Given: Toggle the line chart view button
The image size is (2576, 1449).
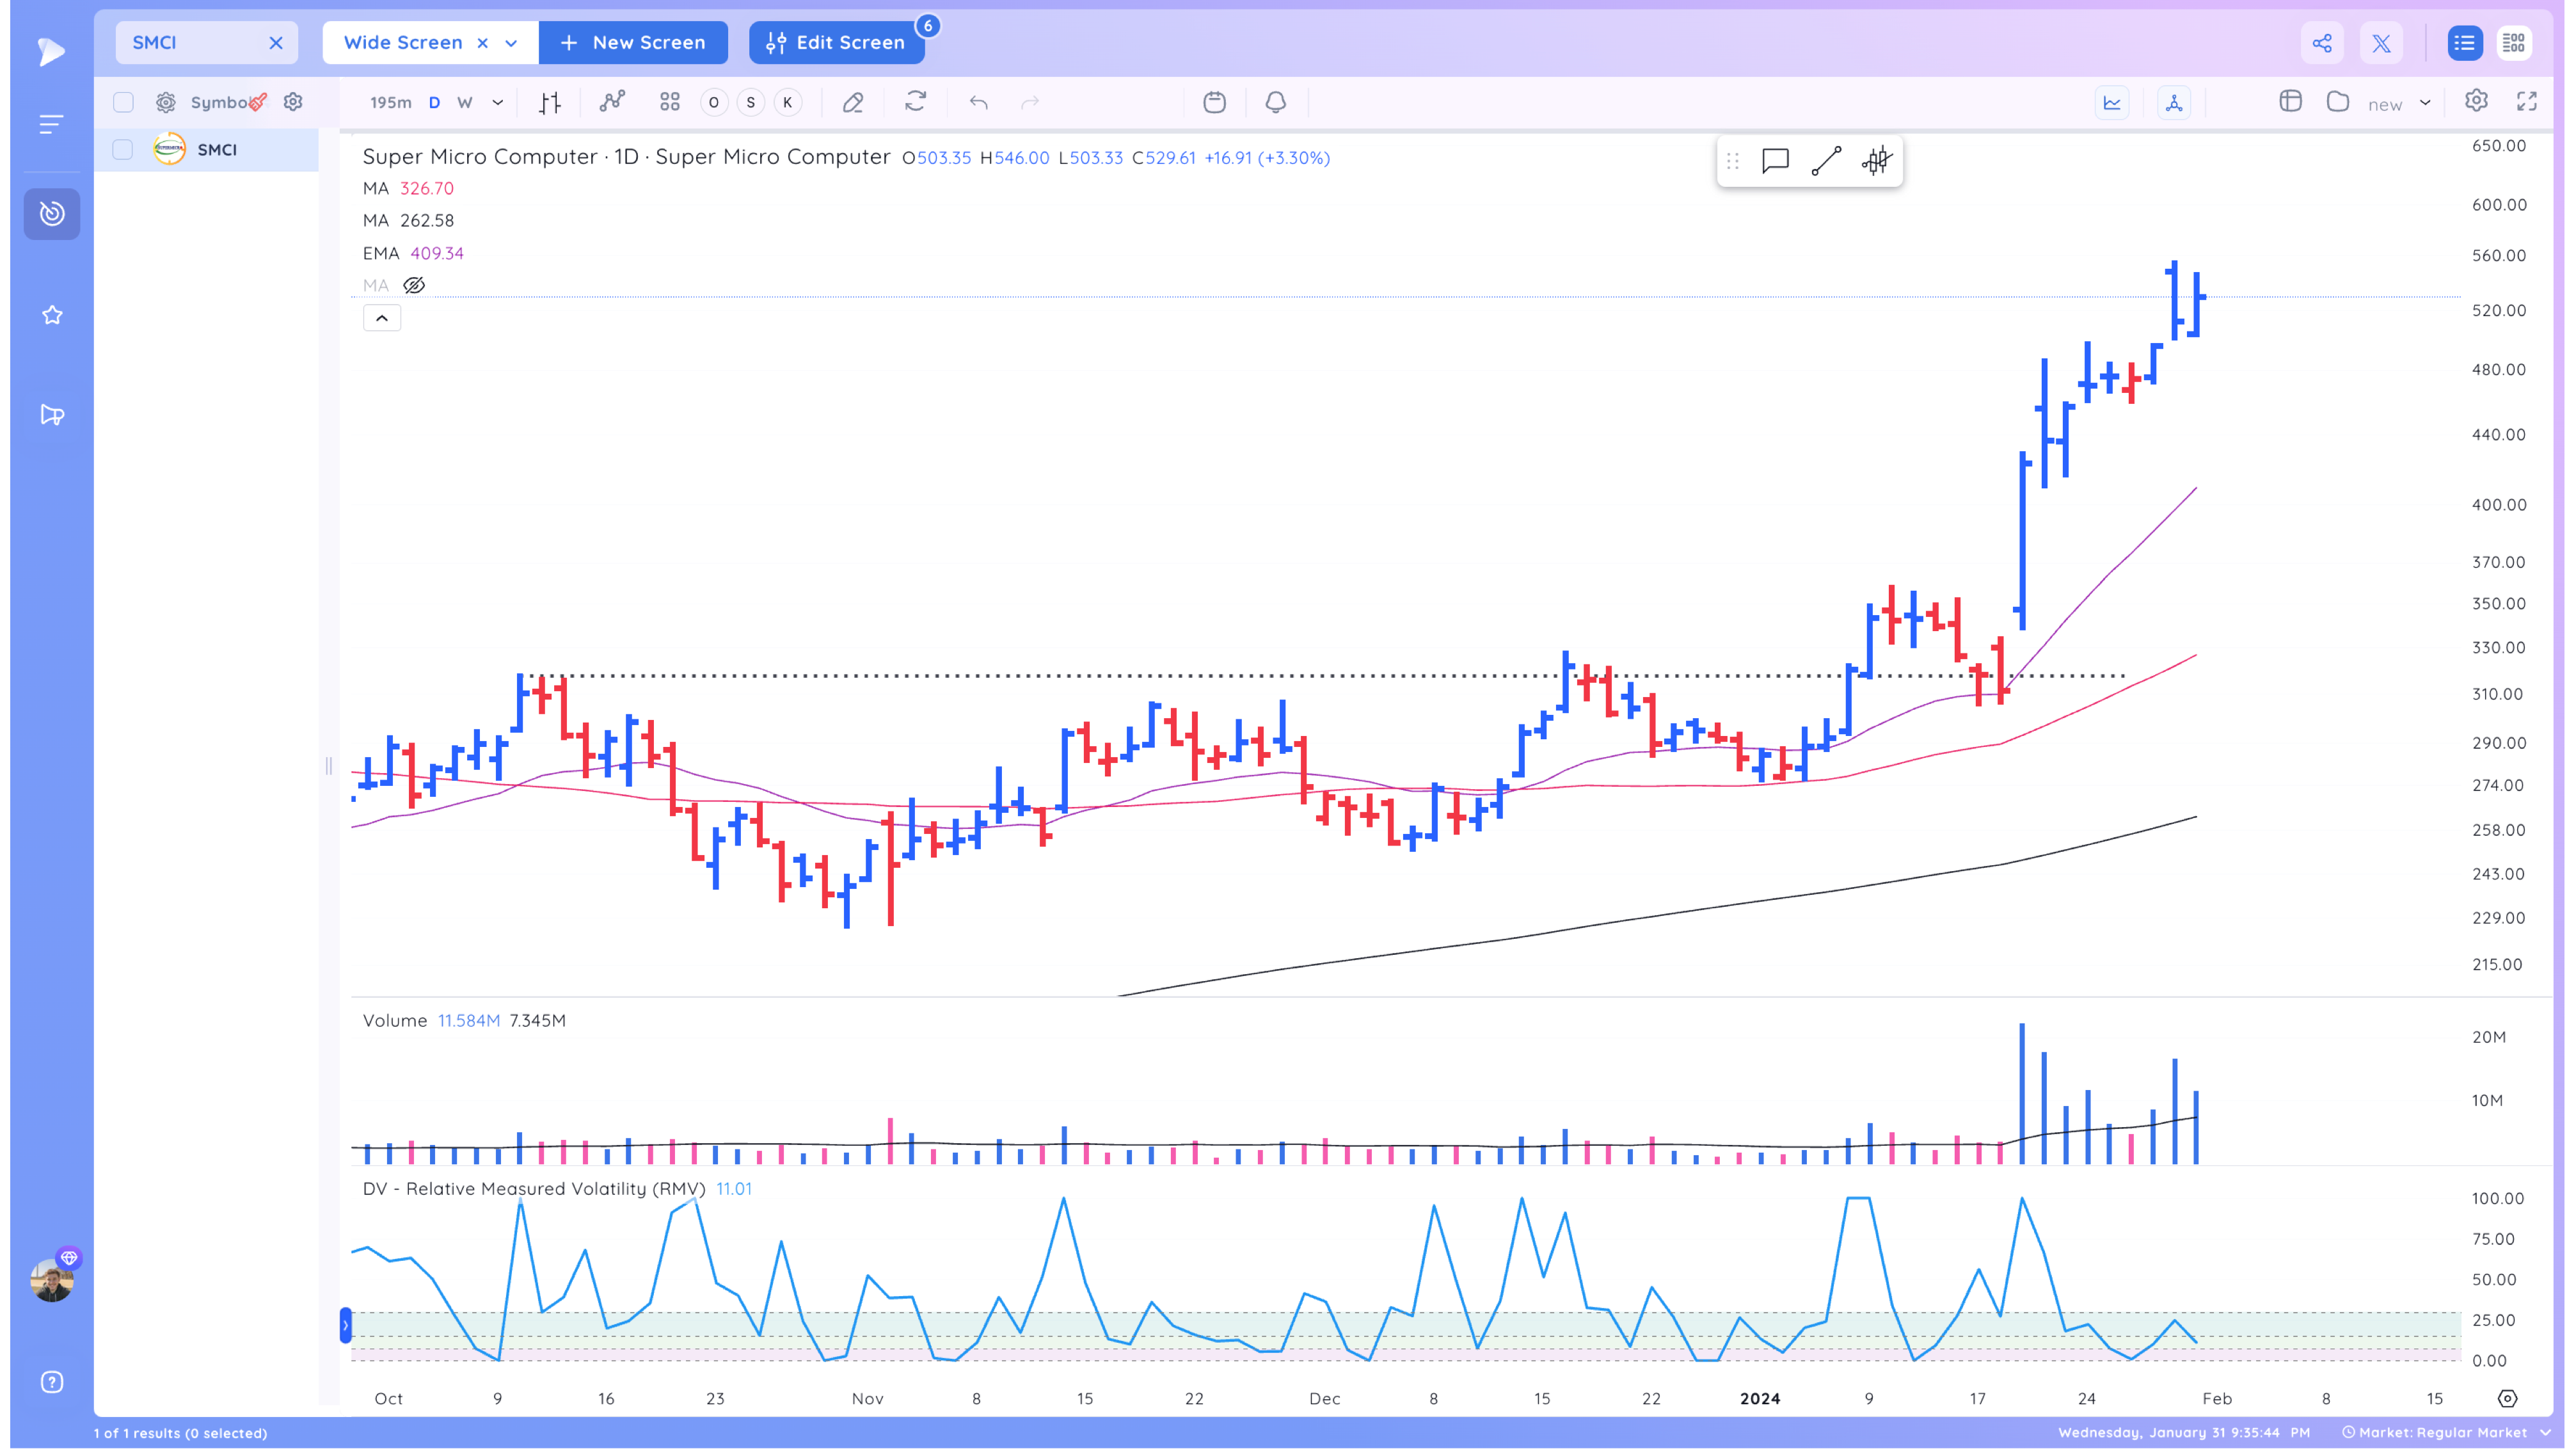Looking at the screenshot, I should [x=2112, y=102].
